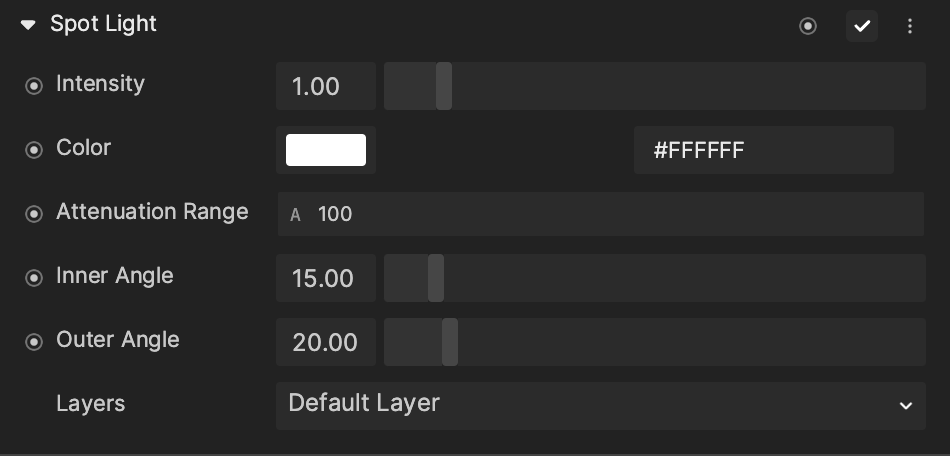This screenshot has height=456, width=950.
Task: Click the keyframe dot beside Inner Angle
Action: click(x=34, y=278)
